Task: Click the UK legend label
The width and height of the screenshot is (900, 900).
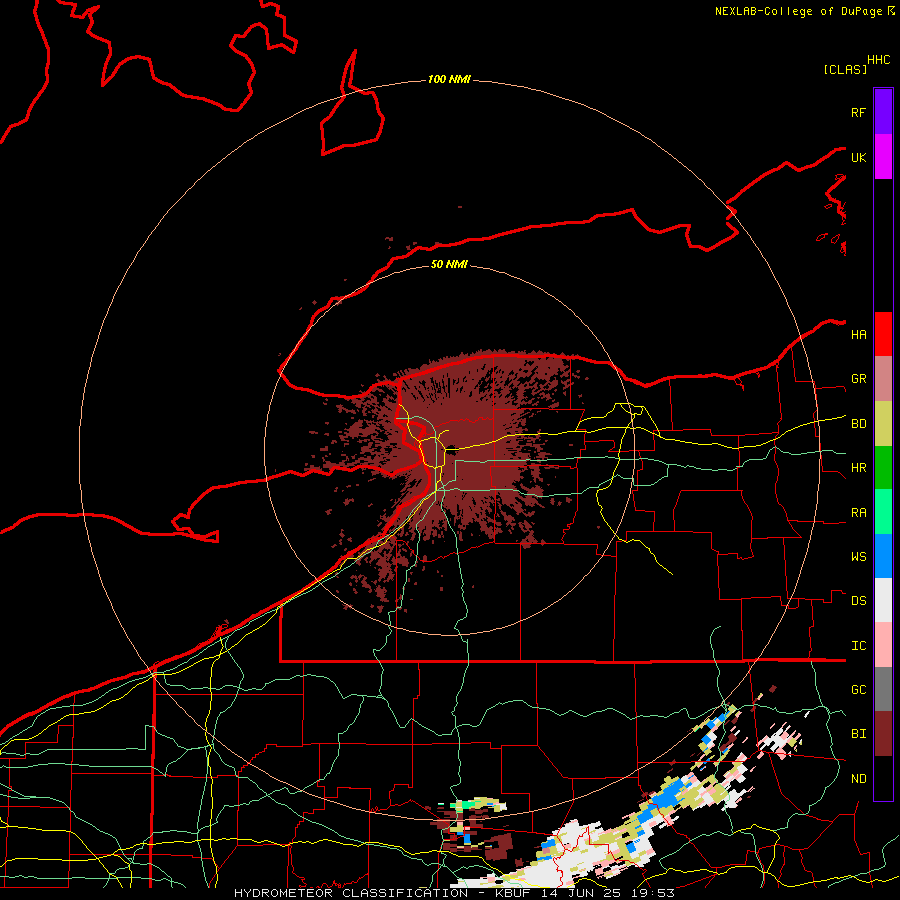Action: click(858, 157)
